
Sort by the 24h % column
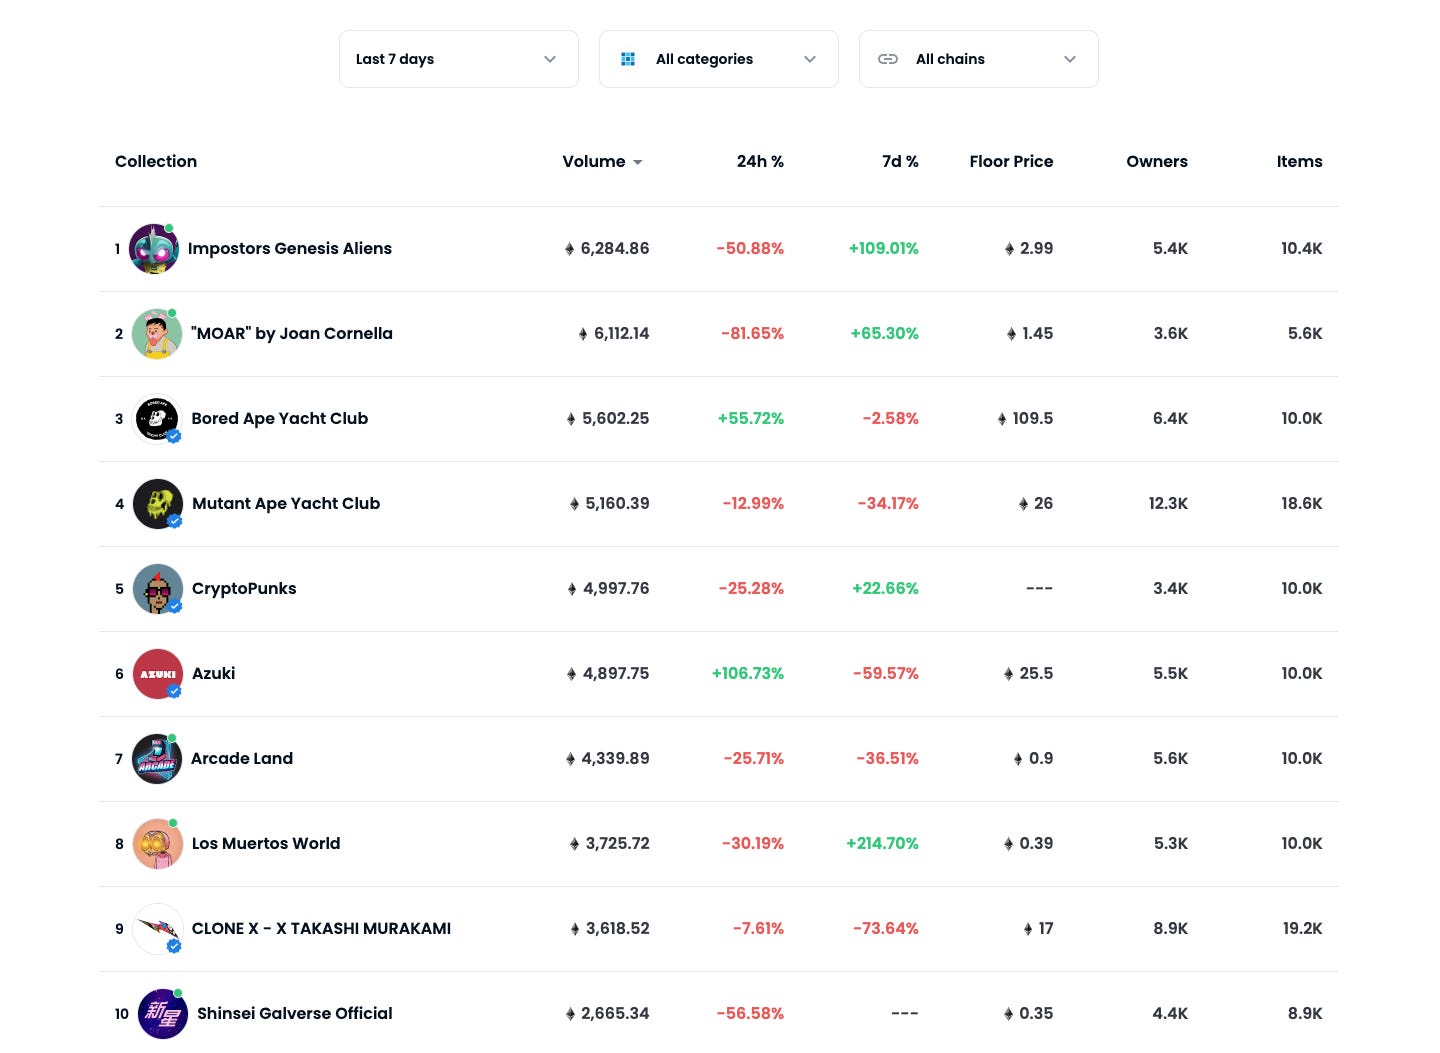pyautogui.click(x=760, y=161)
